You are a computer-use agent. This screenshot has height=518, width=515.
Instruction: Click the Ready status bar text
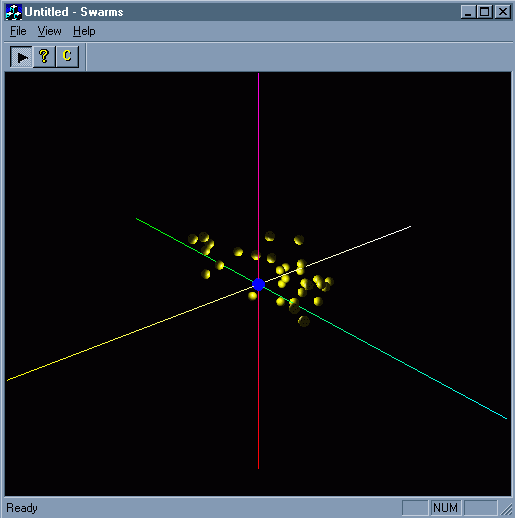[22, 508]
